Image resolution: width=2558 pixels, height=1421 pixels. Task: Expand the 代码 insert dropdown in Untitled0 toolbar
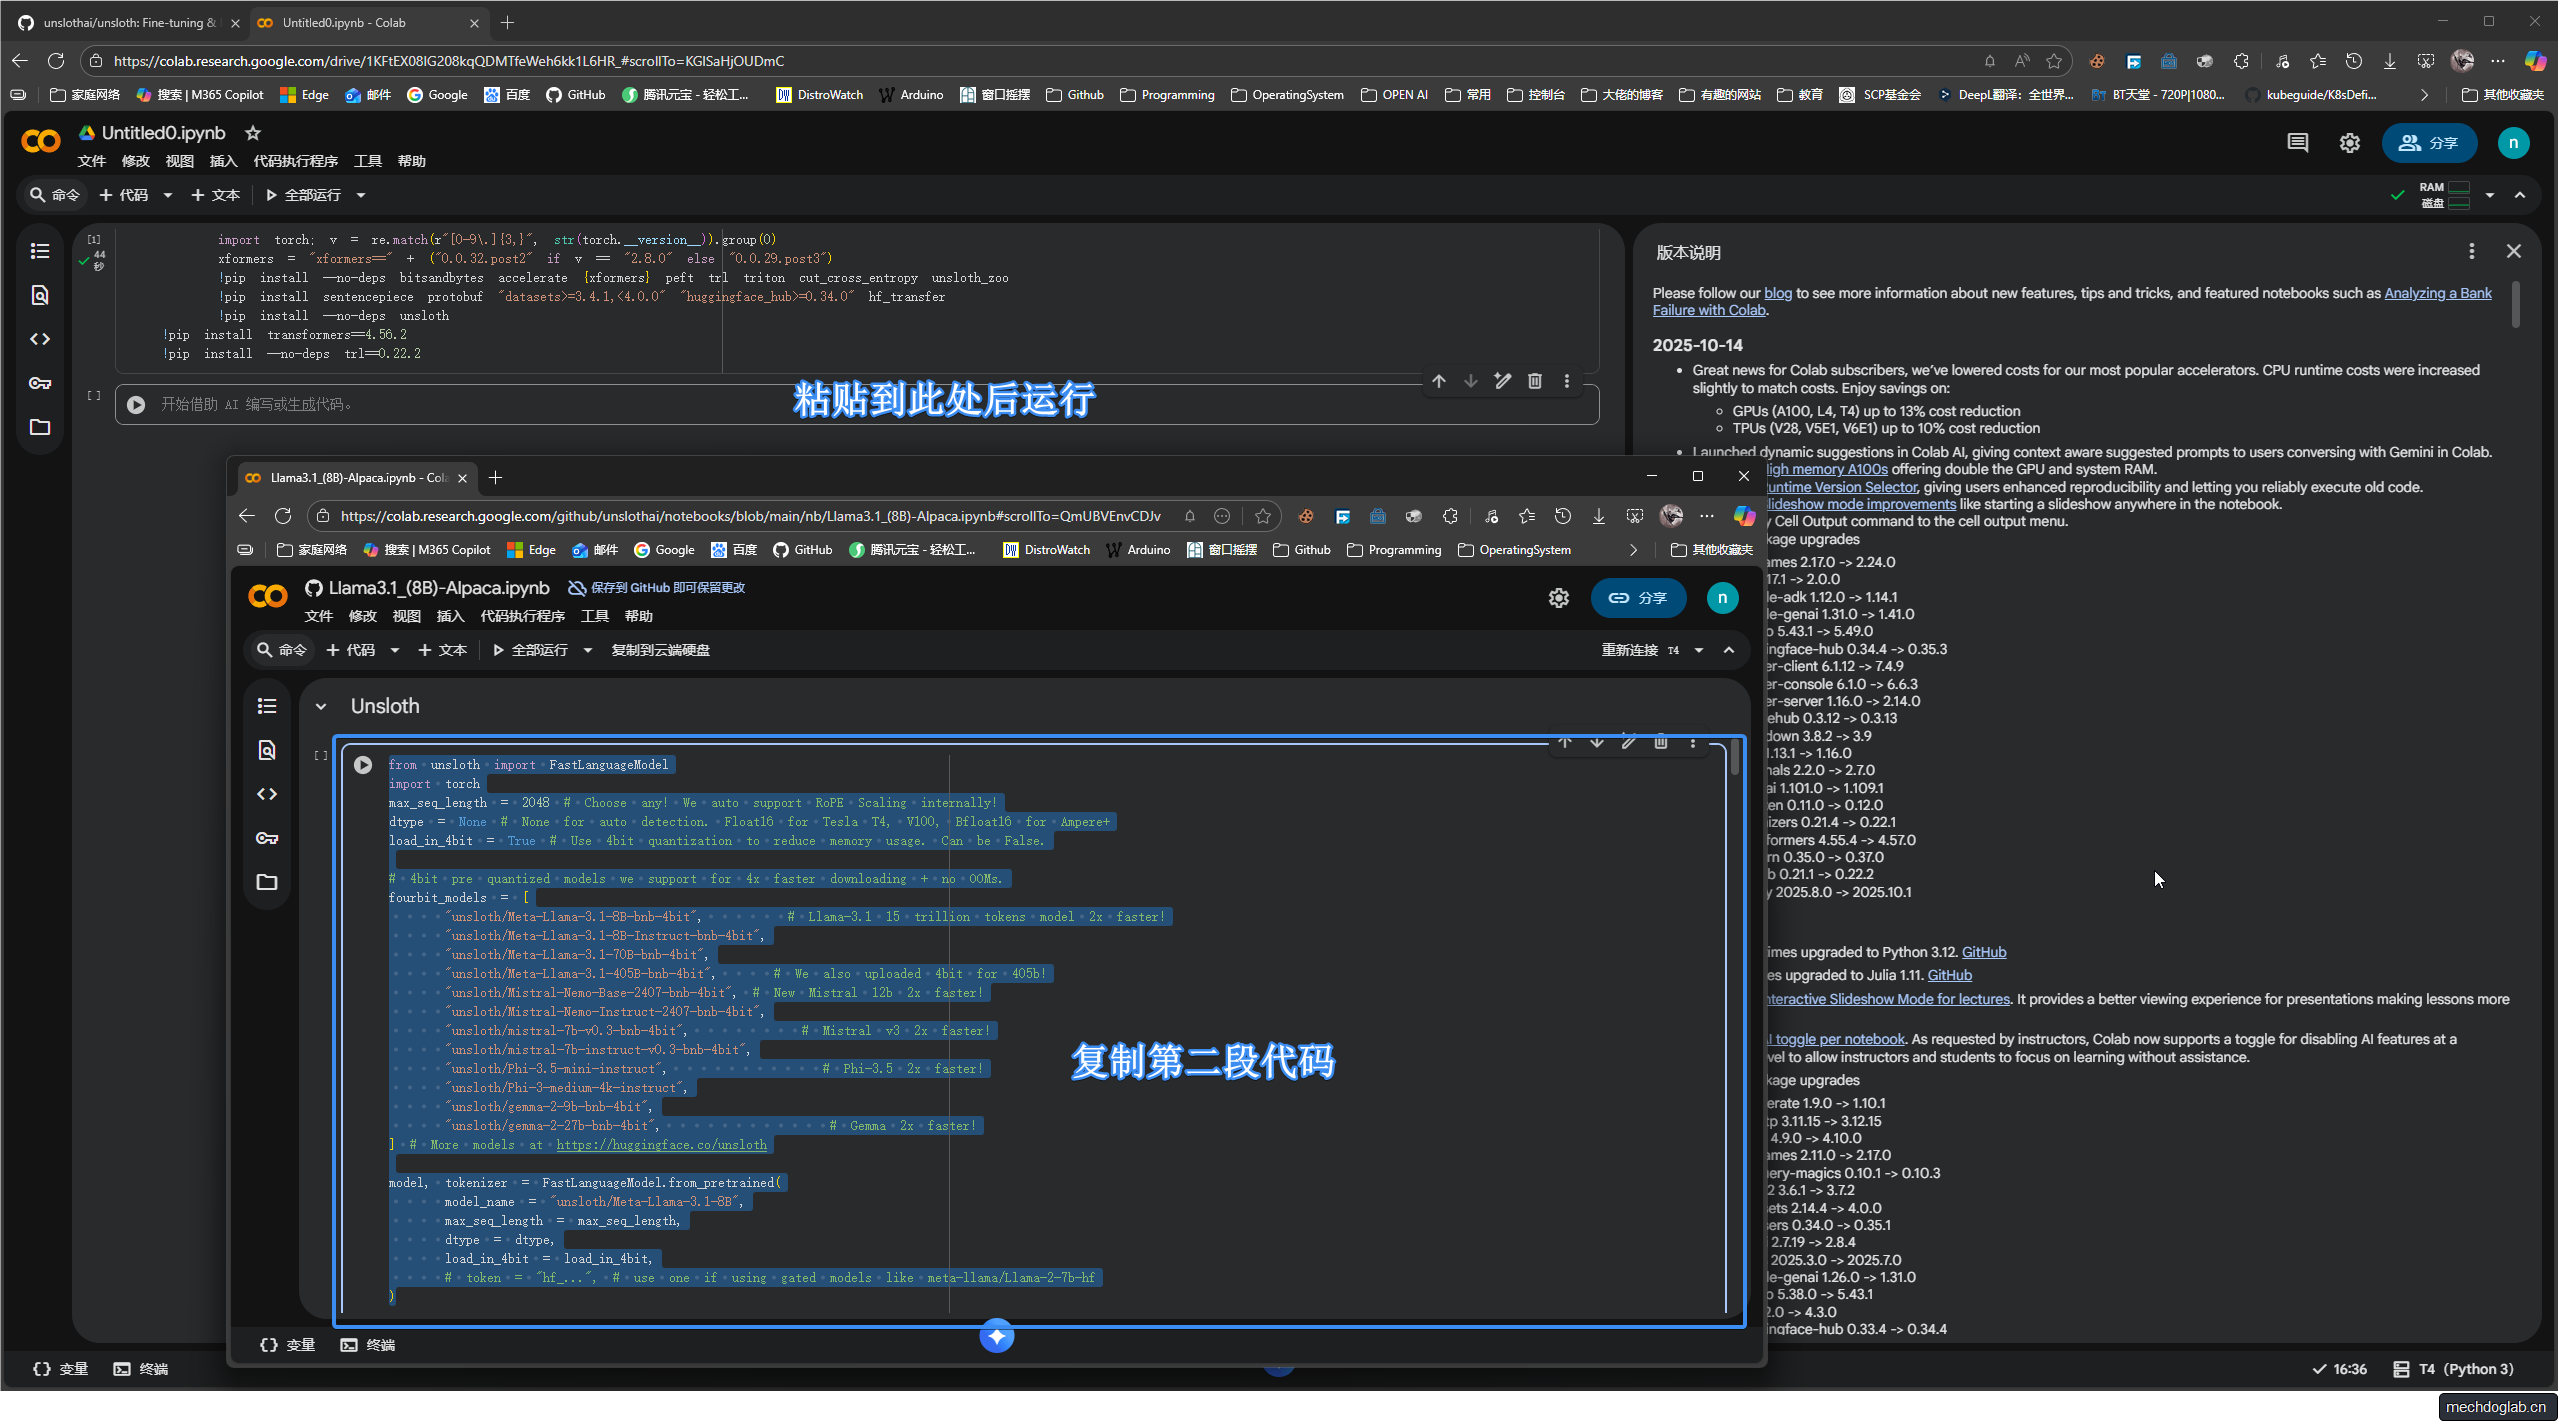point(168,195)
